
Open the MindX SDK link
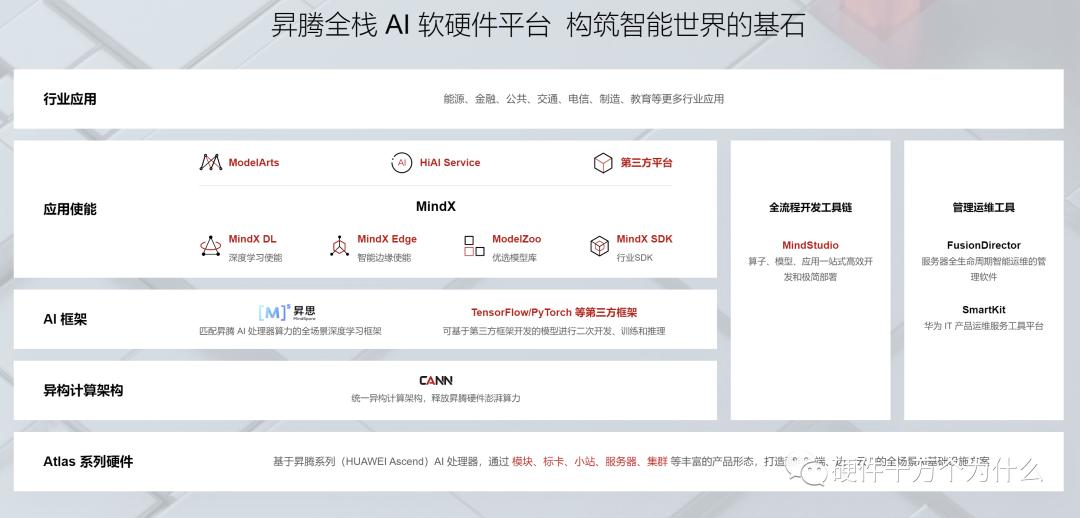[644, 239]
